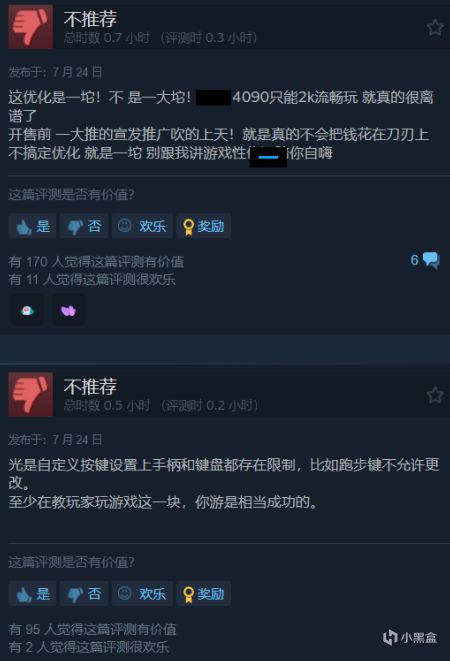Click the green-faced award icon on first review
This screenshot has width=450, height=661.
(27, 311)
